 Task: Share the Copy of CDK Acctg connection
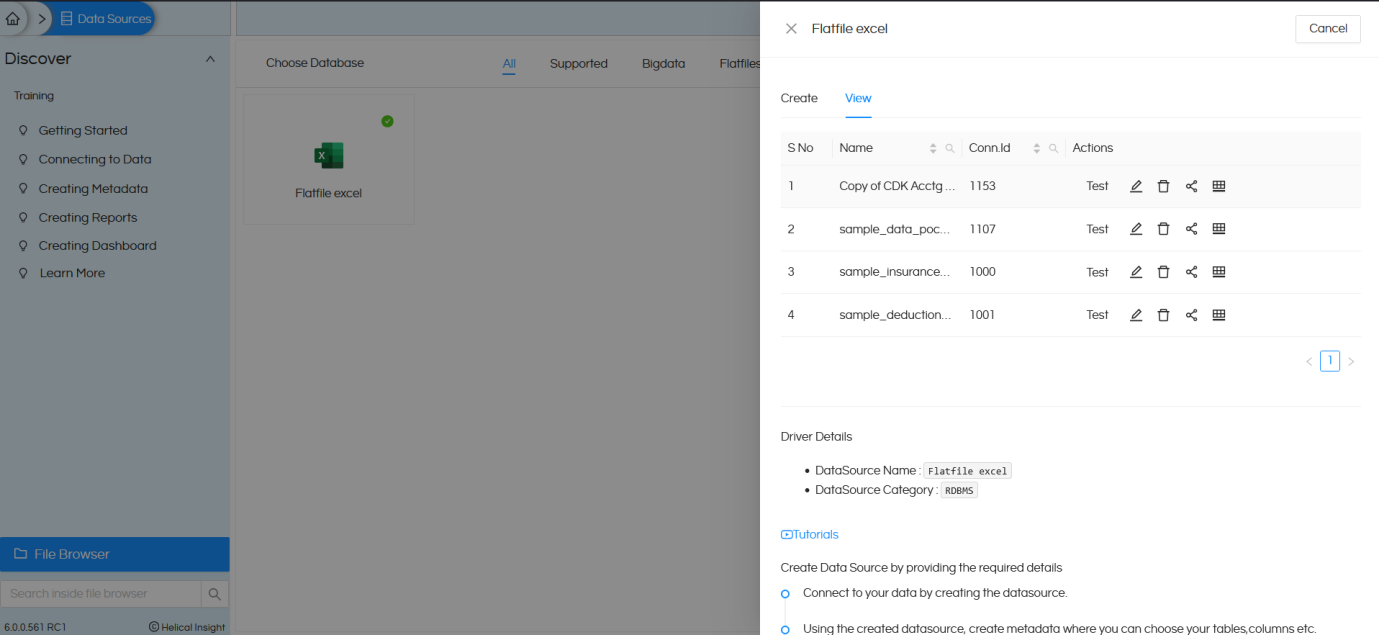[x=1191, y=186]
